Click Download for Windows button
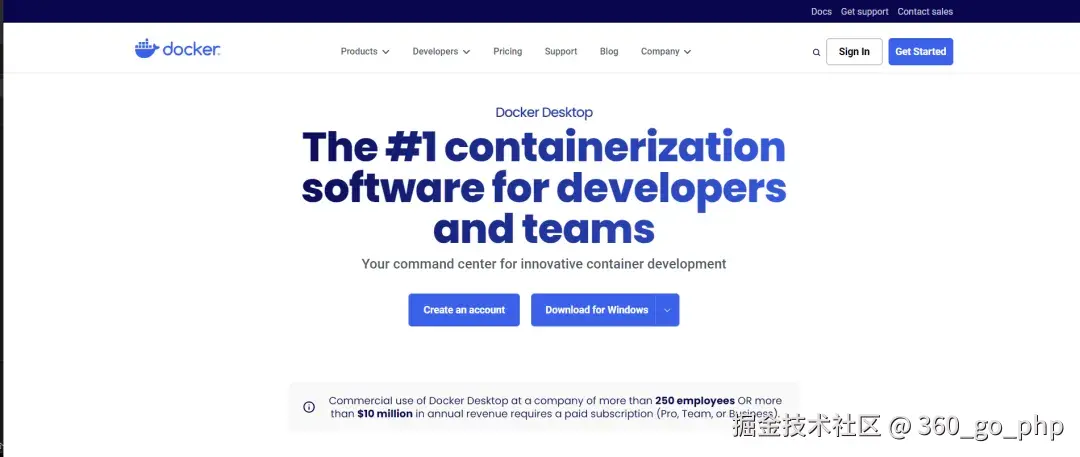 pos(594,310)
